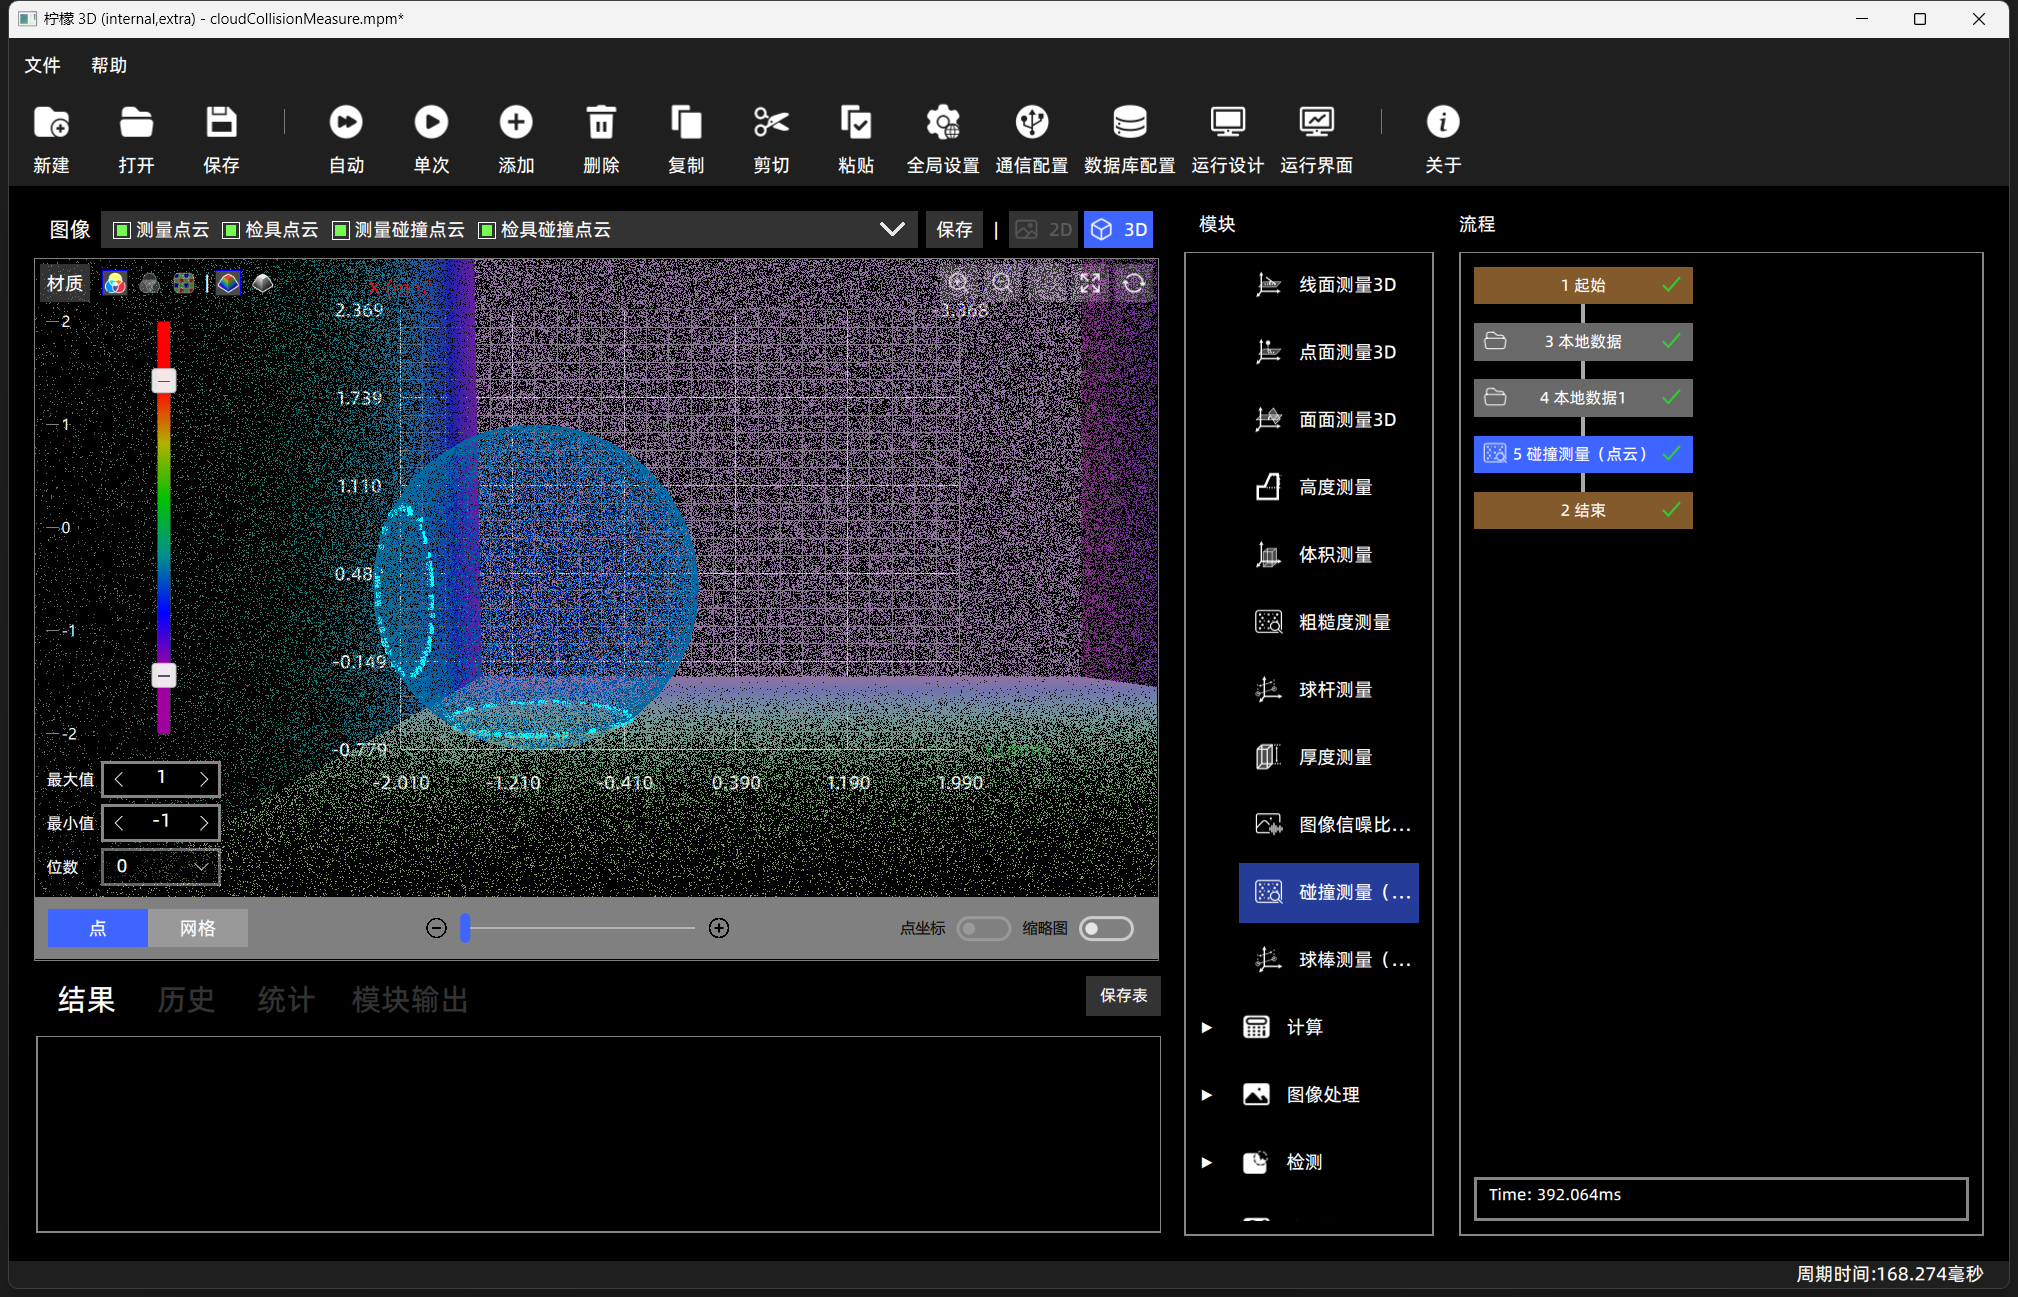Click the 添加 add icon

(516, 123)
